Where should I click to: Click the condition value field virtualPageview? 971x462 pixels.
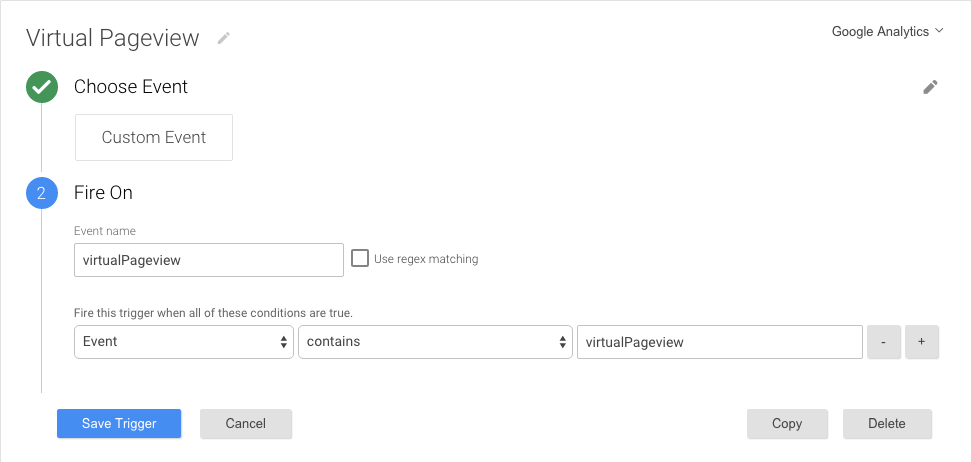(720, 342)
